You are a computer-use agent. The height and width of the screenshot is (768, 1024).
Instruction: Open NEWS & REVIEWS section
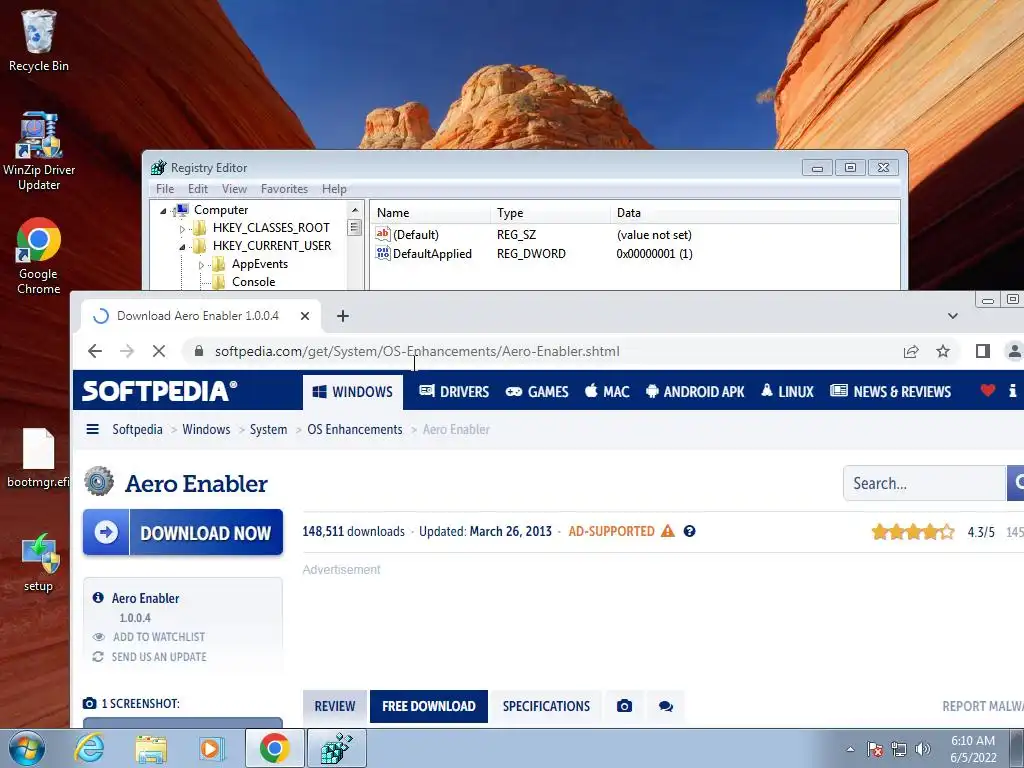click(890, 392)
